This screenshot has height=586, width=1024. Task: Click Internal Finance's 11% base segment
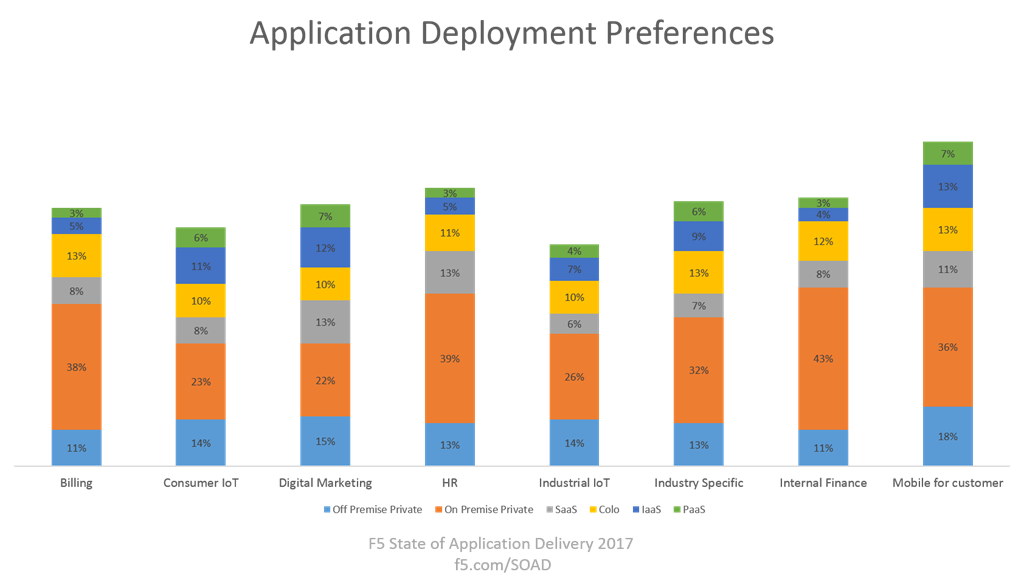point(824,448)
